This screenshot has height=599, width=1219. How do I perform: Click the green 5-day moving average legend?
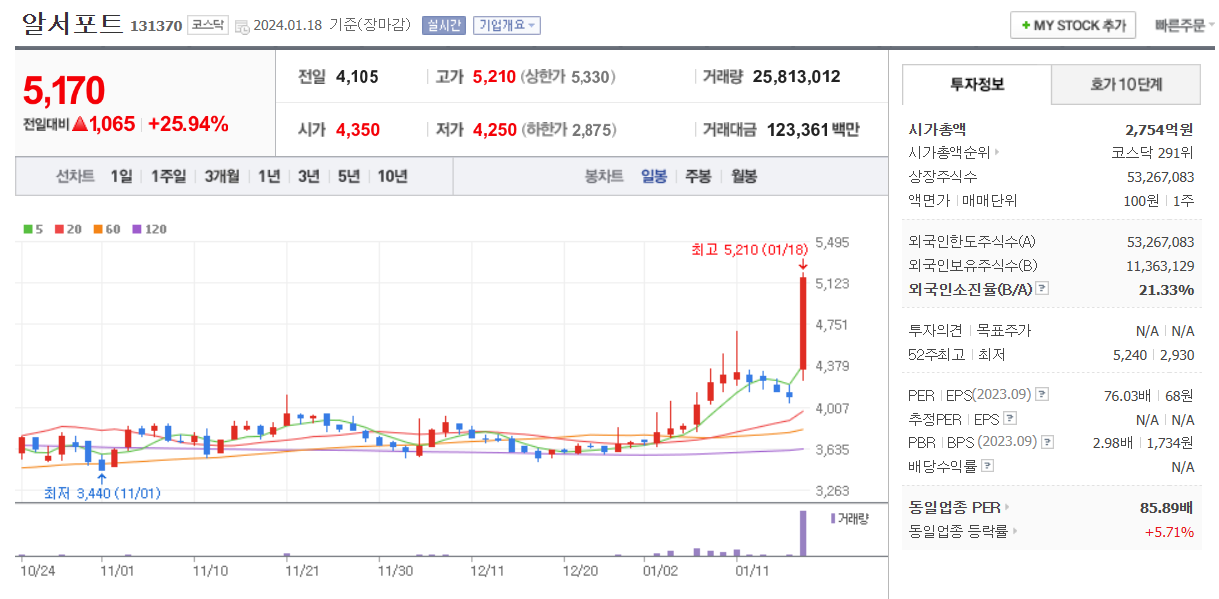coord(33,229)
